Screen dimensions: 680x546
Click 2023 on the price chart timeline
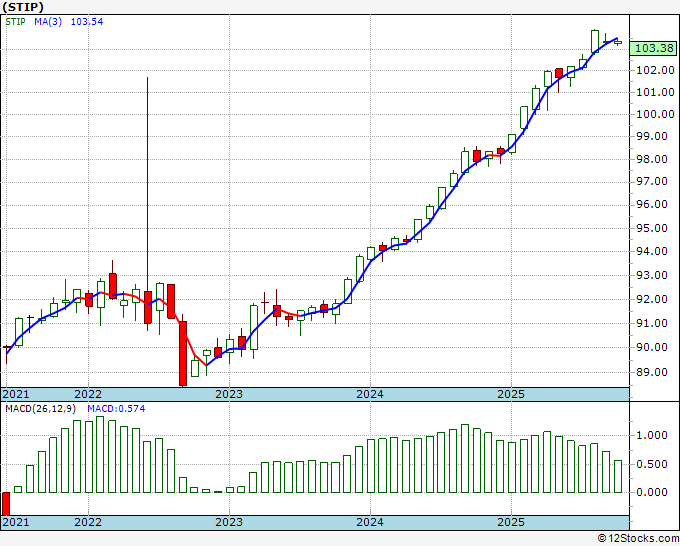(229, 394)
